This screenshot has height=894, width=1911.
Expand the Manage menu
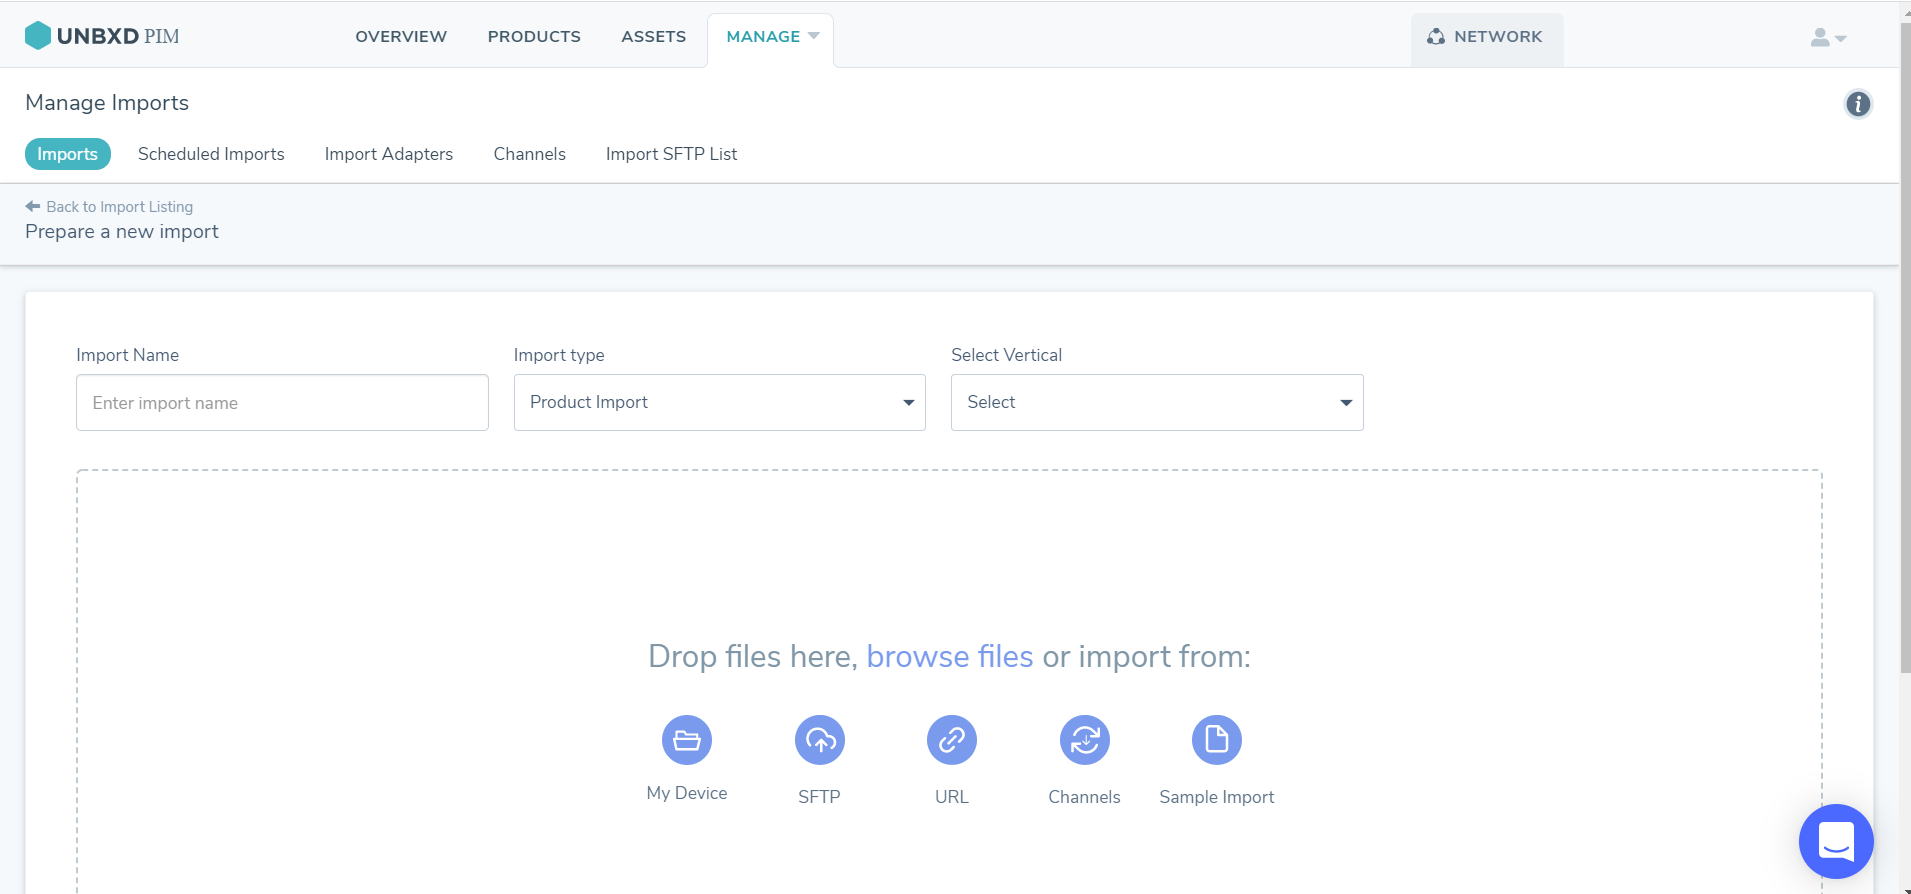[771, 40]
